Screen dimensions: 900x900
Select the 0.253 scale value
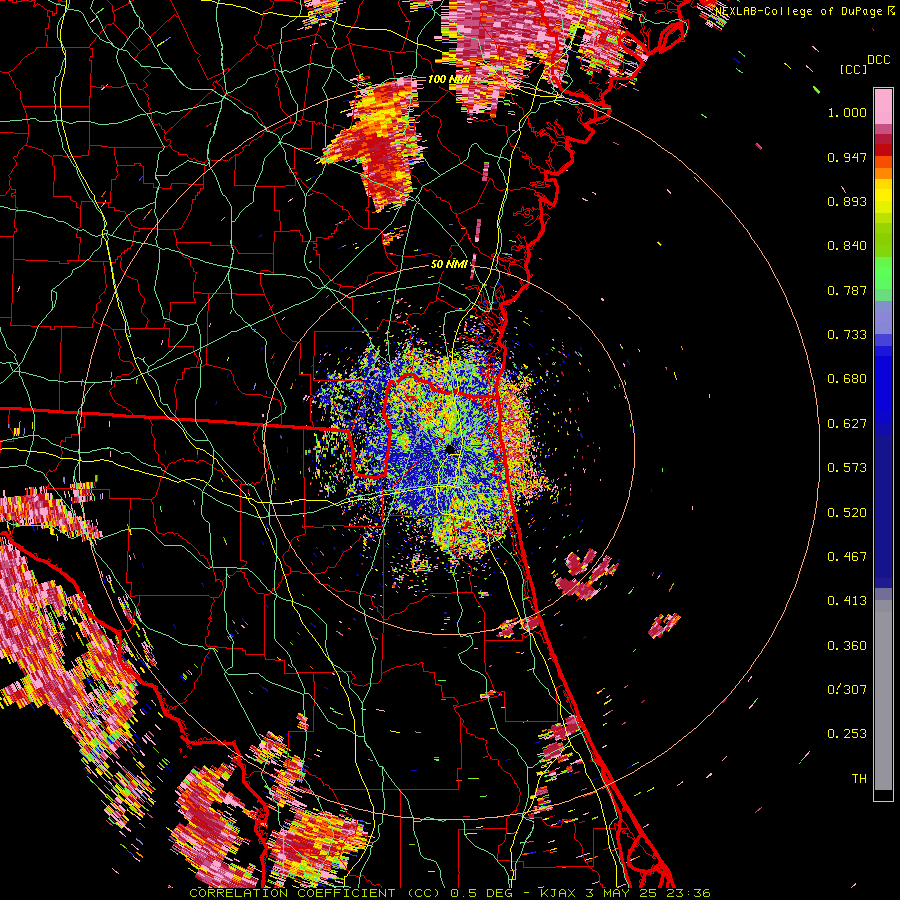pos(847,734)
